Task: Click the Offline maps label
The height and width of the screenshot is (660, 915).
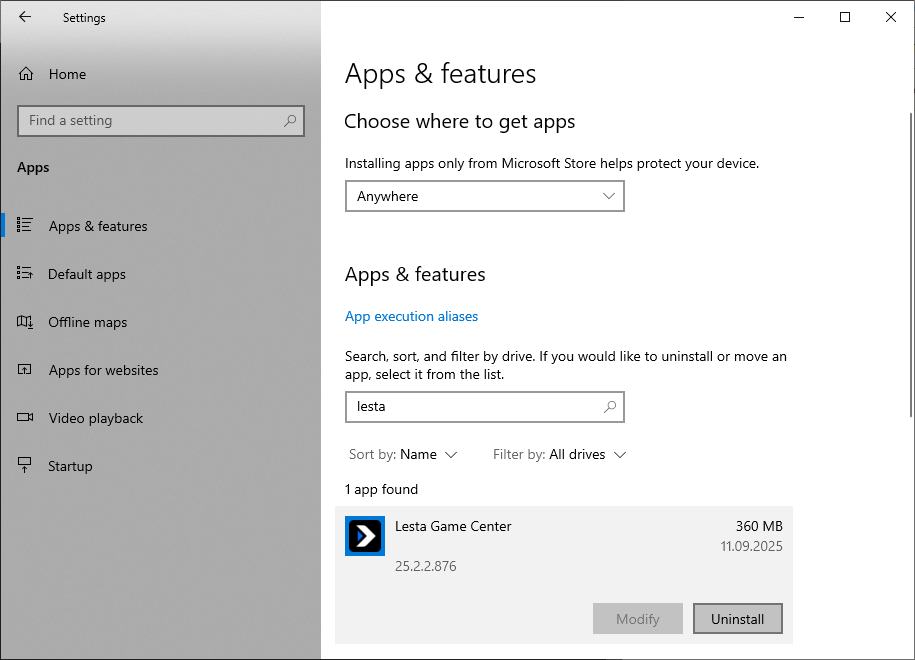Action: pyautogui.click(x=88, y=322)
